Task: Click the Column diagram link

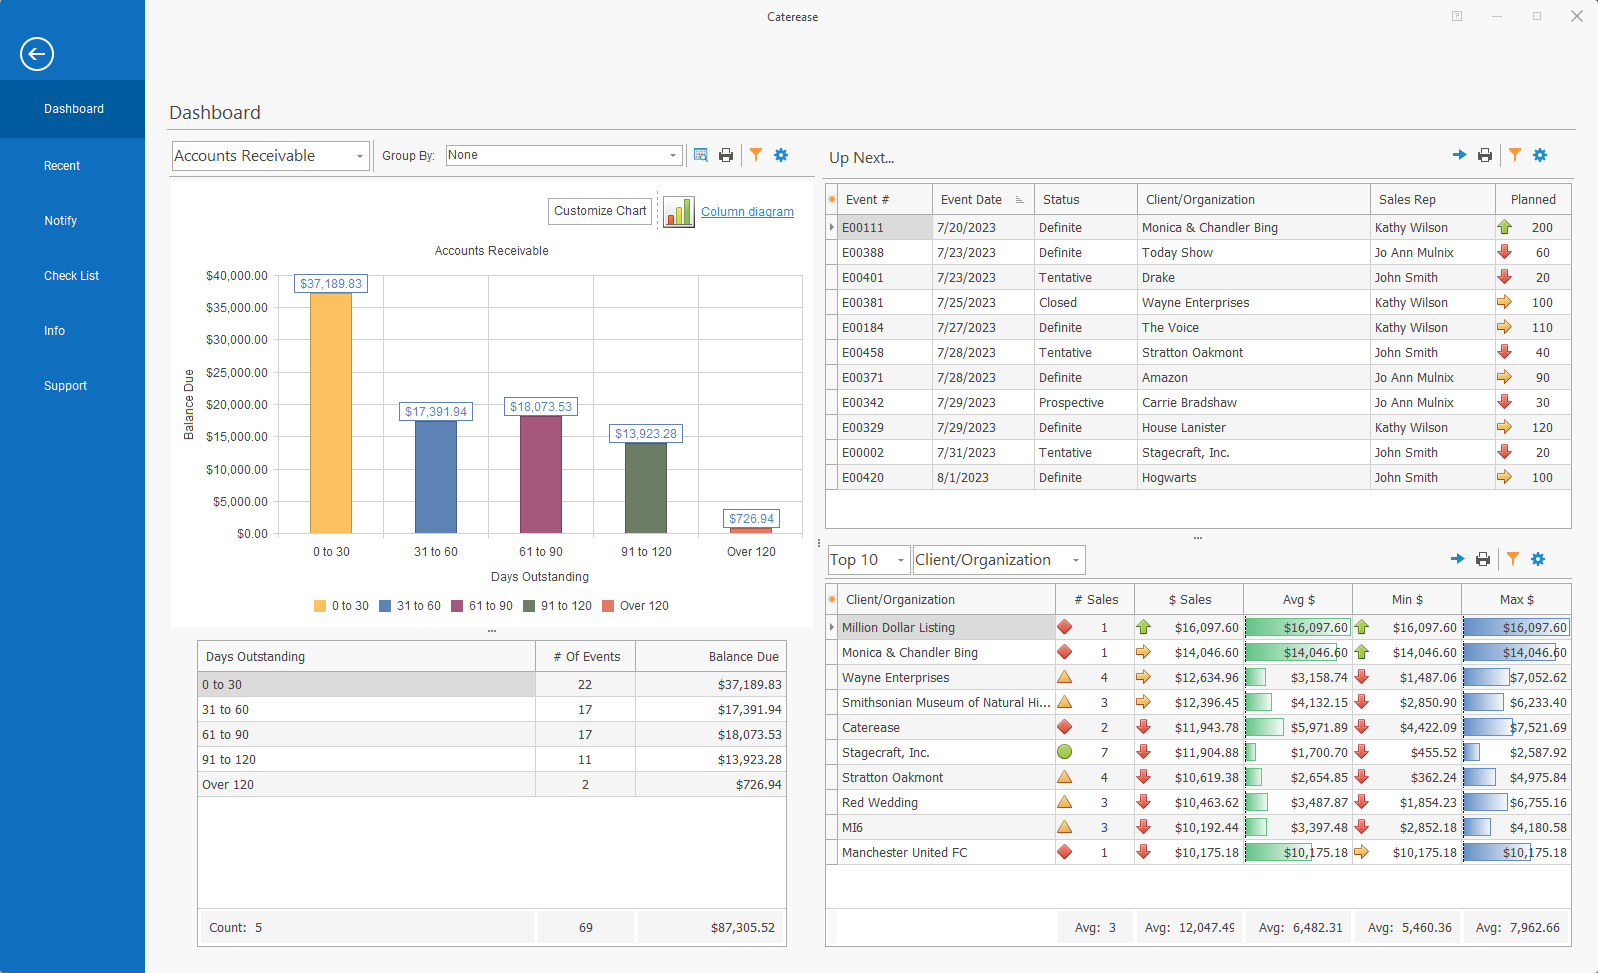Action: point(747,212)
